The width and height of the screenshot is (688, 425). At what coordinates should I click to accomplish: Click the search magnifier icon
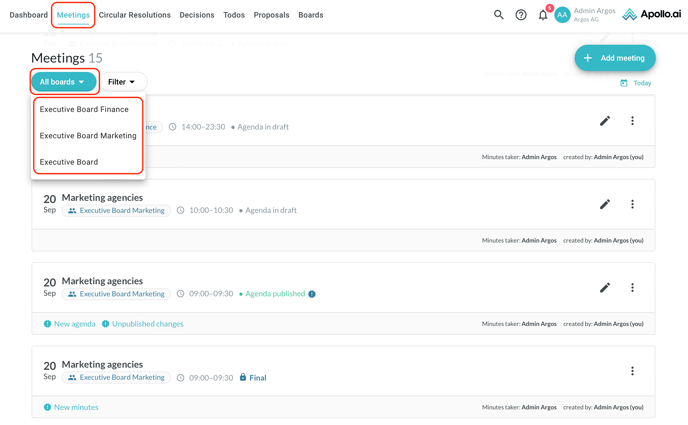point(499,15)
